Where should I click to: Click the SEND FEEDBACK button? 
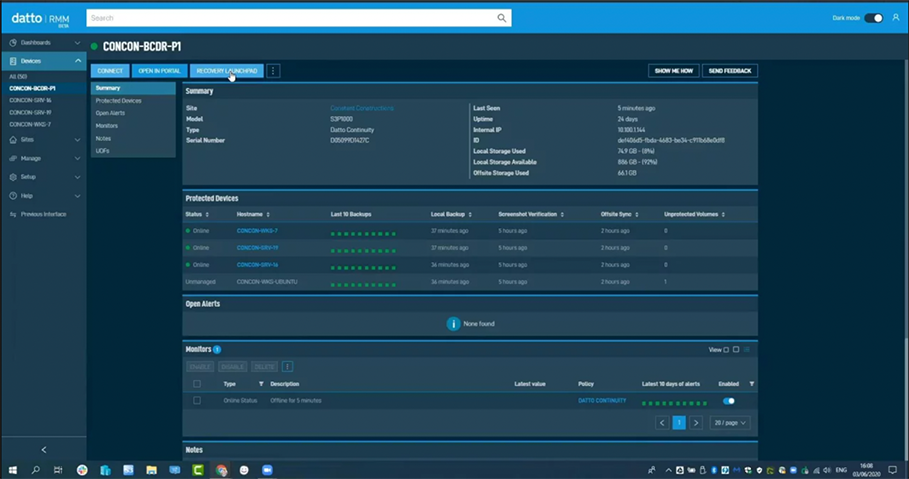pyautogui.click(x=730, y=71)
